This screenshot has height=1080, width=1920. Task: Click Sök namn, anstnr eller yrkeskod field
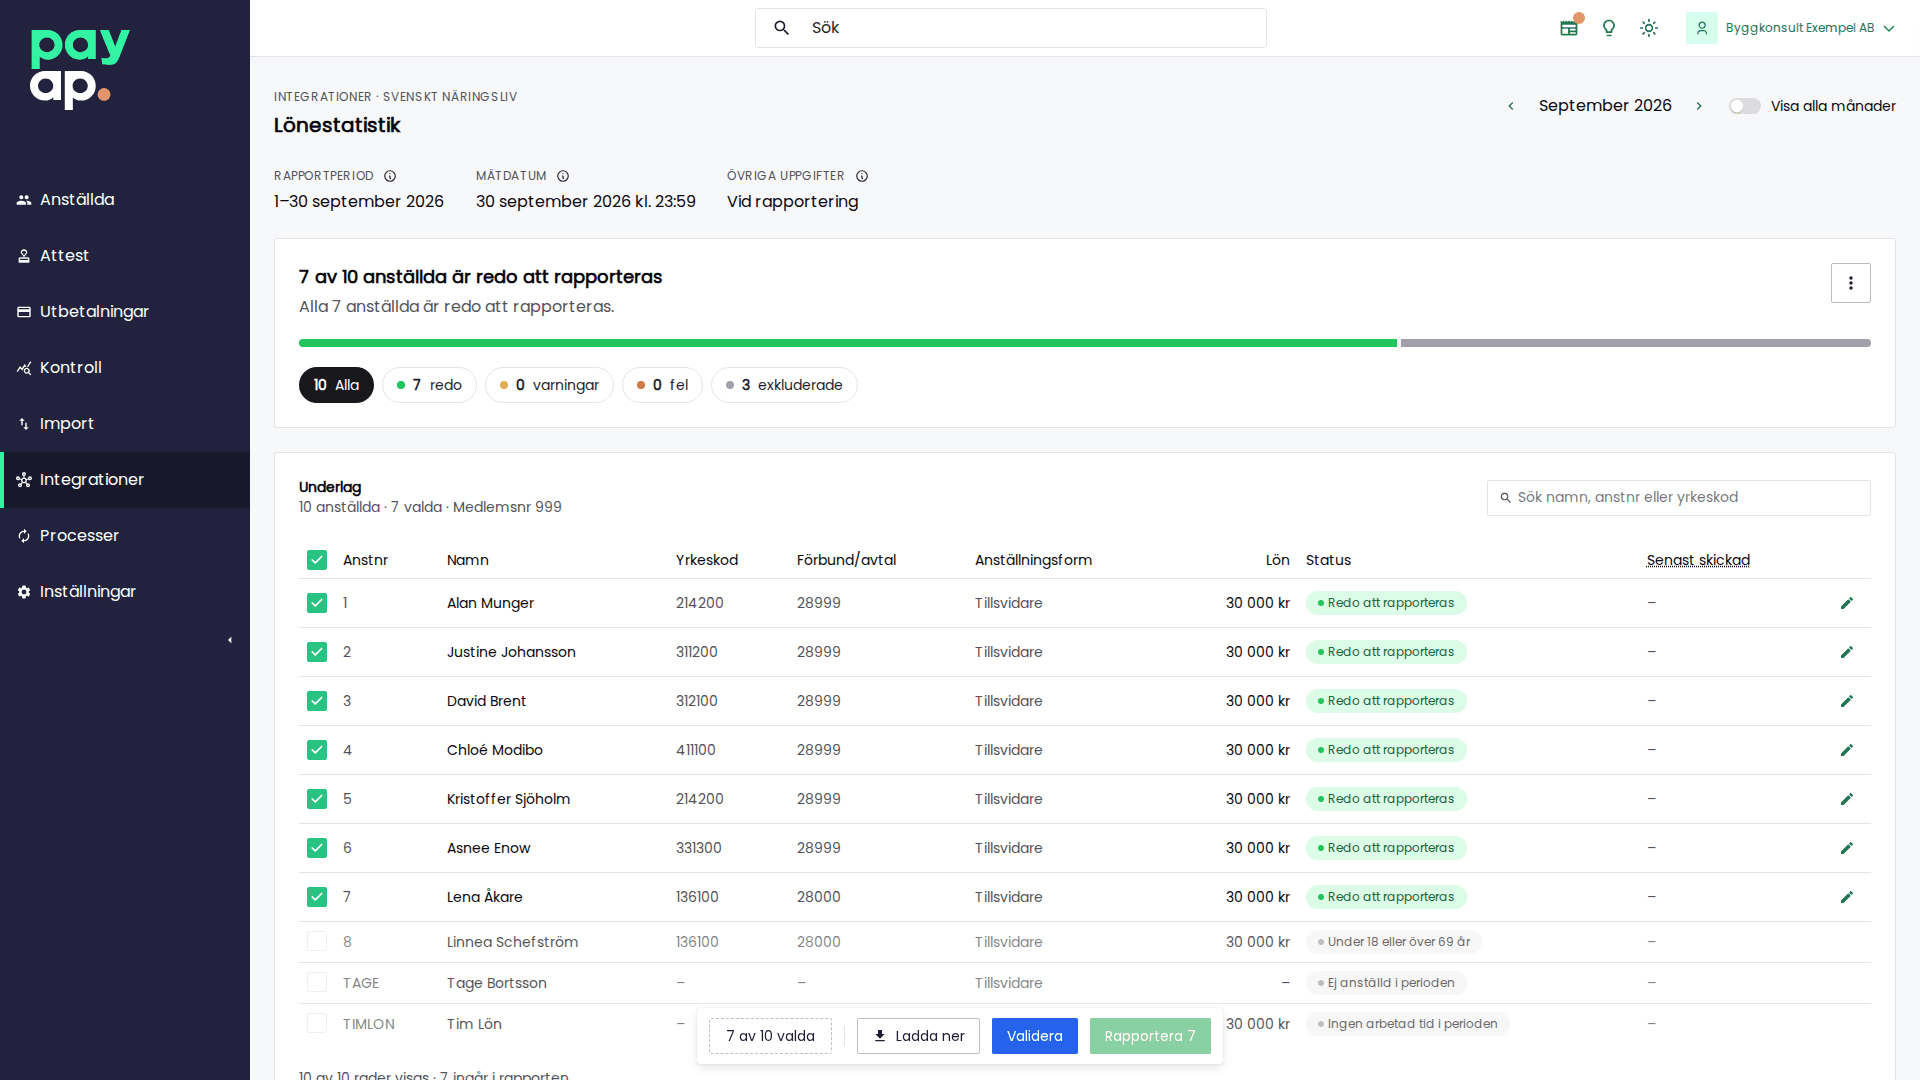(1678, 498)
